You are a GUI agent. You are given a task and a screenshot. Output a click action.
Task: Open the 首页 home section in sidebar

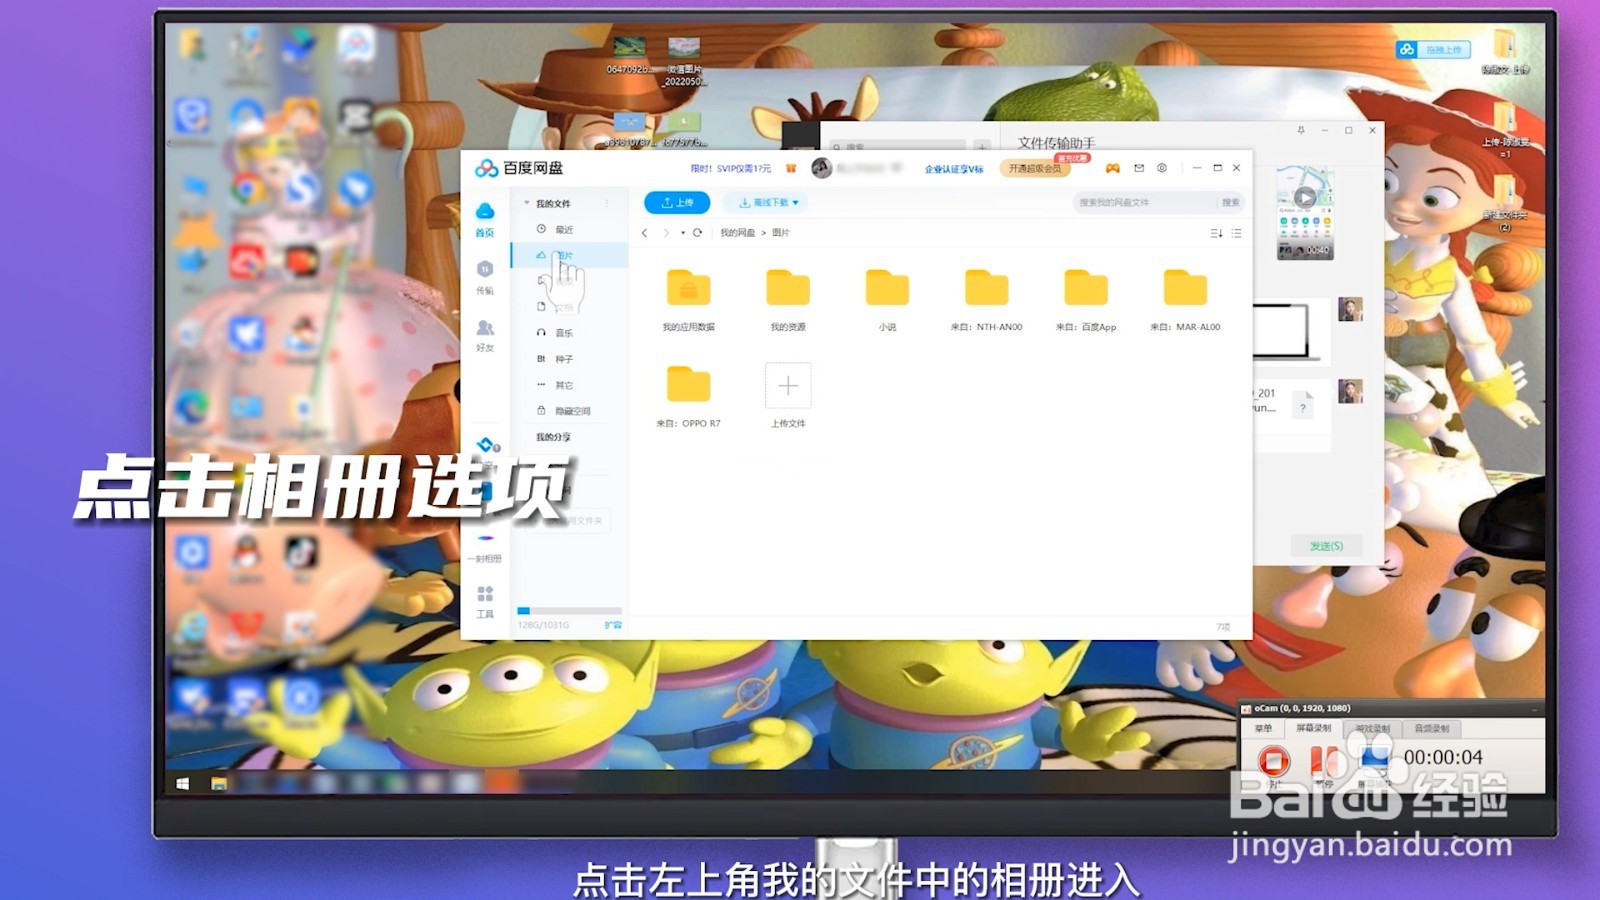point(485,219)
